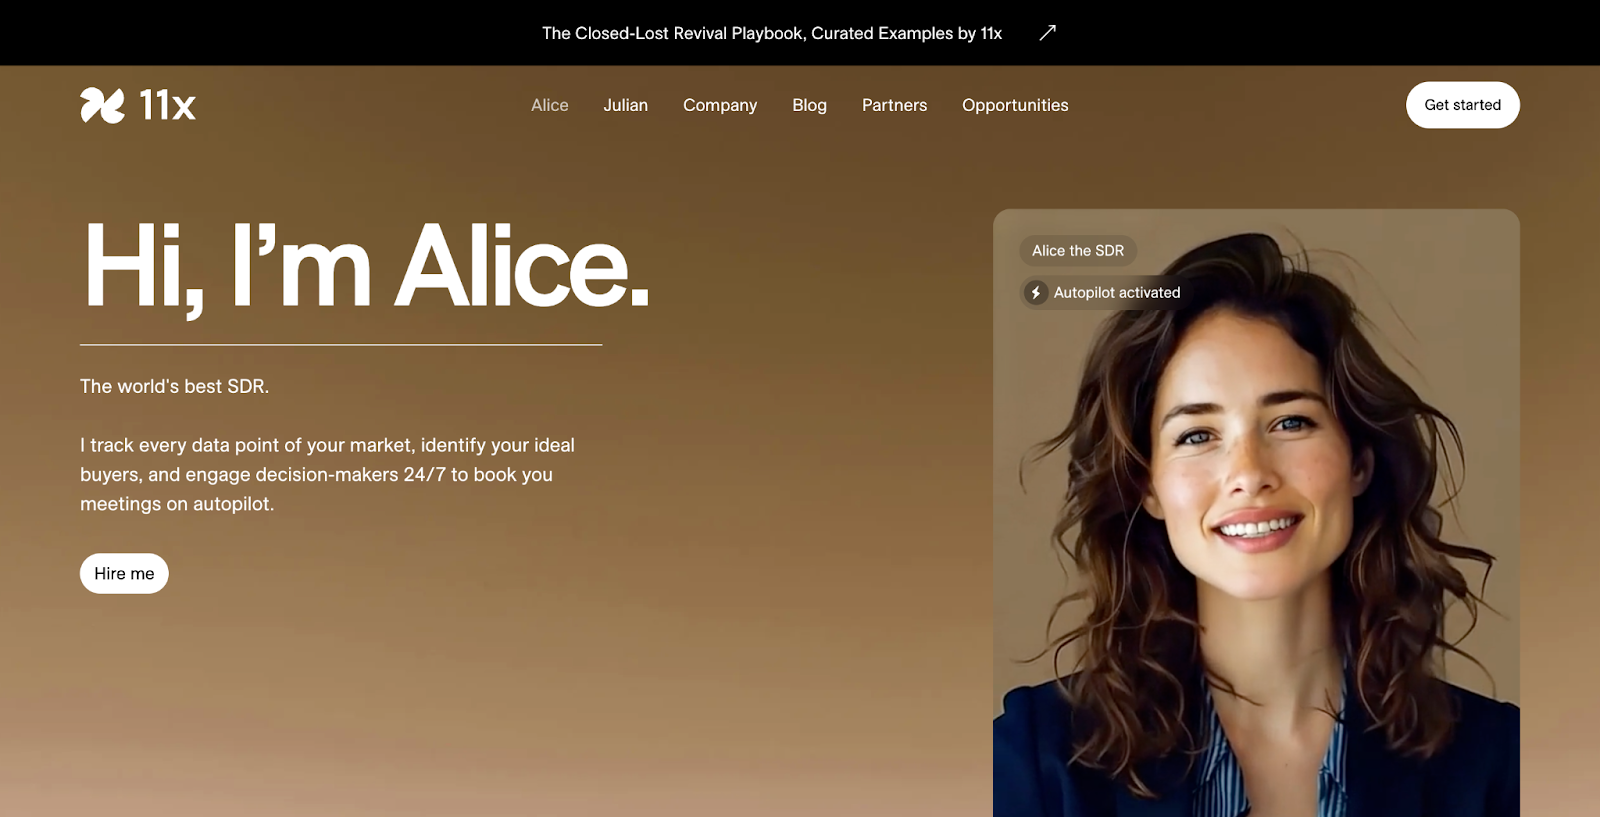Click the Hire me button
Screen dimensions: 1600x817
click(x=124, y=574)
